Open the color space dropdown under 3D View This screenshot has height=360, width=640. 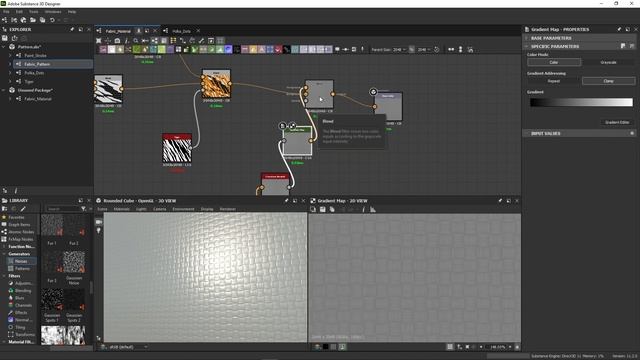click(128, 347)
